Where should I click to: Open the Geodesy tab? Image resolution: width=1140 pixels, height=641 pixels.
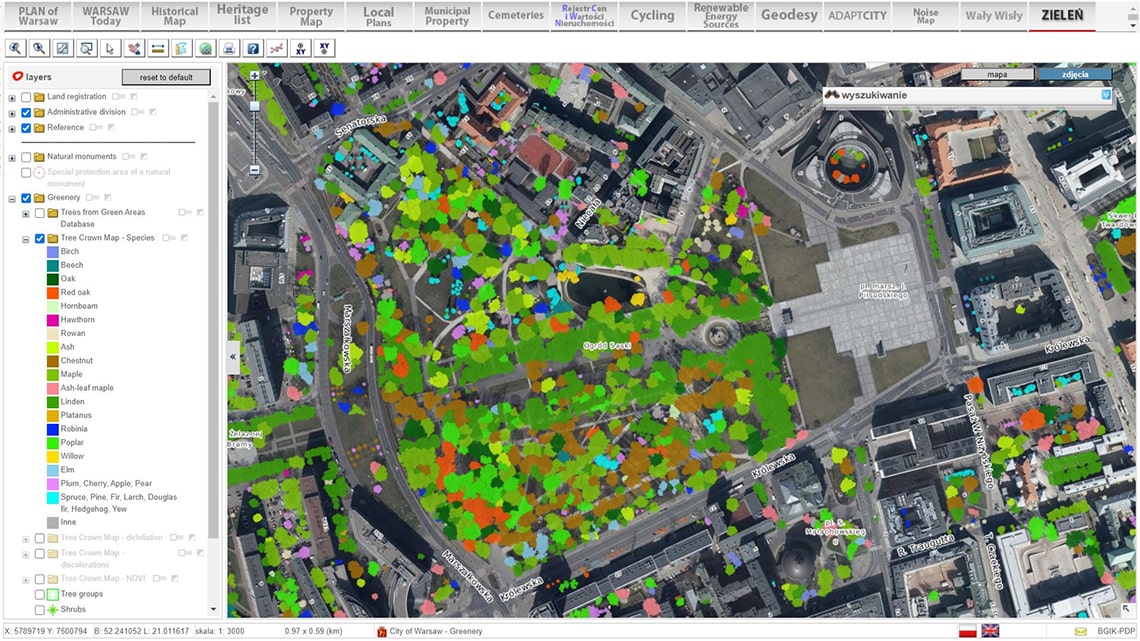tap(789, 16)
